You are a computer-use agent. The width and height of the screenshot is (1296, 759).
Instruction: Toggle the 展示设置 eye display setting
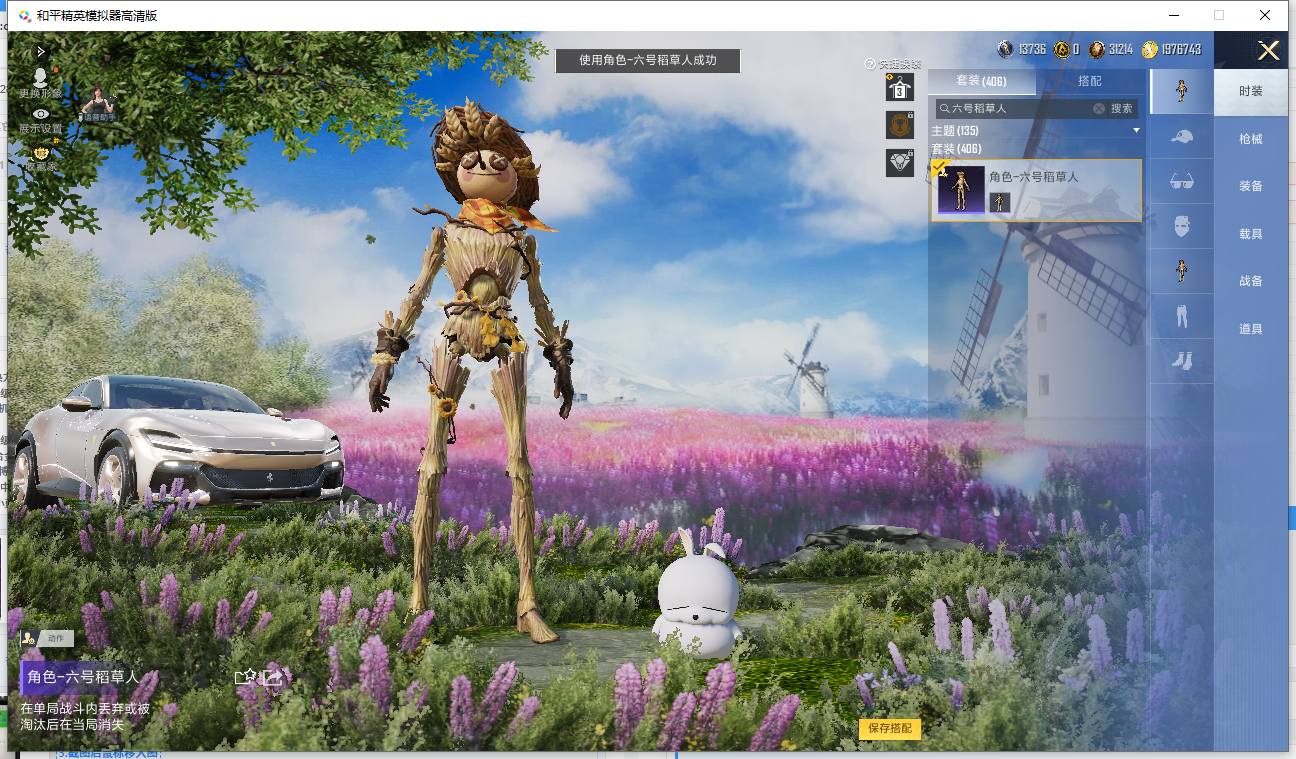click(x=40, y=115)
